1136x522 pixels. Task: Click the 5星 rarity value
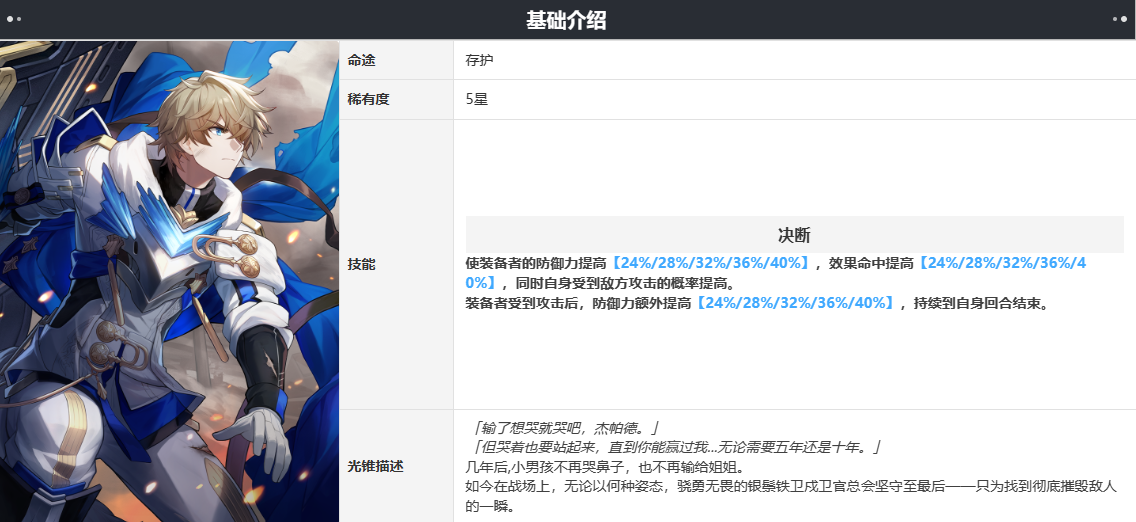tap(477, 100)
